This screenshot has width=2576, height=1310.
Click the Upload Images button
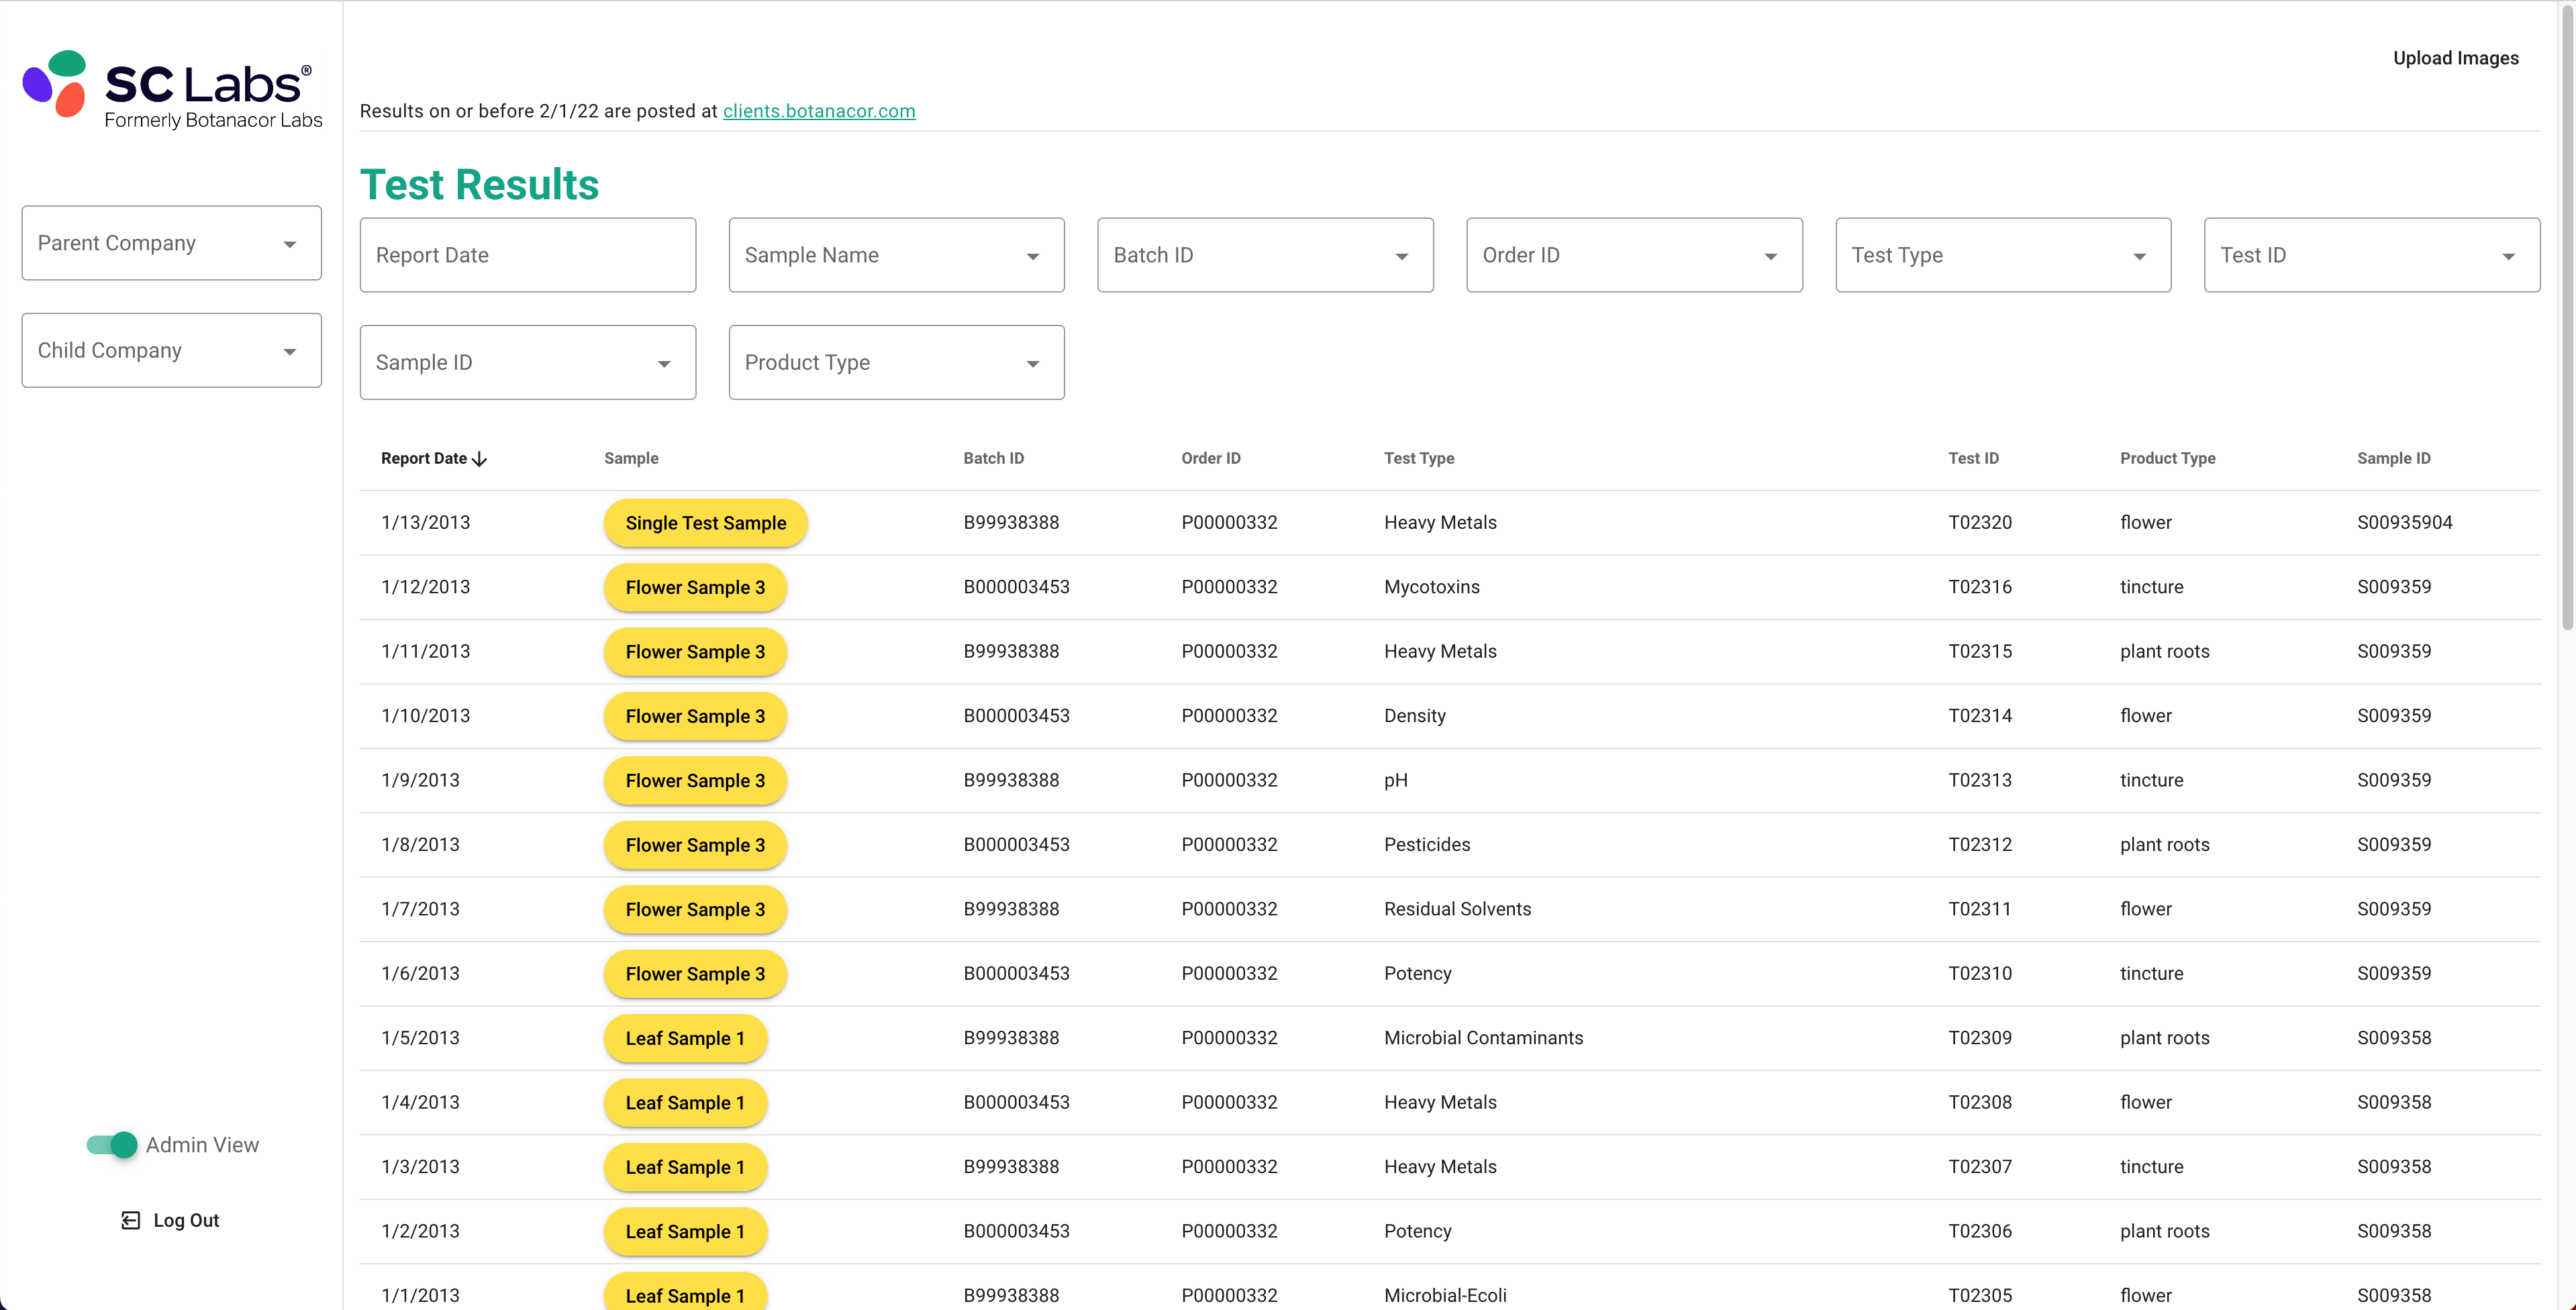2454,57
